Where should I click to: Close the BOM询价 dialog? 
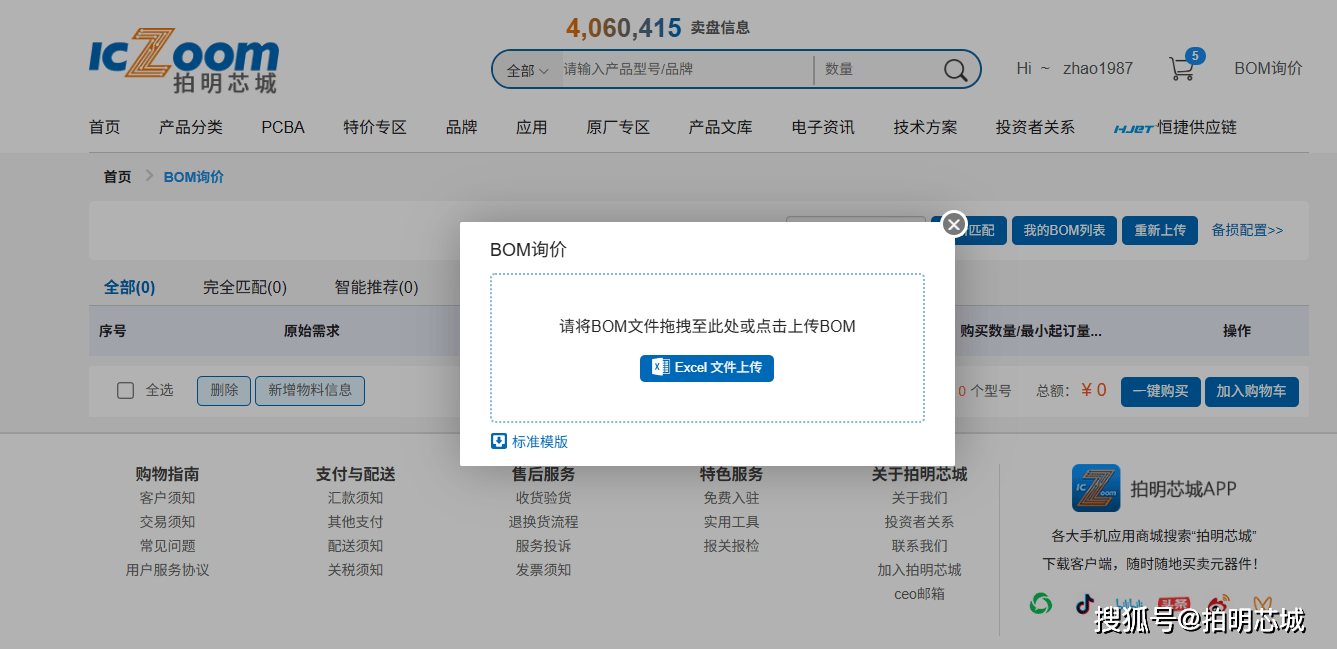pos(954,225)
